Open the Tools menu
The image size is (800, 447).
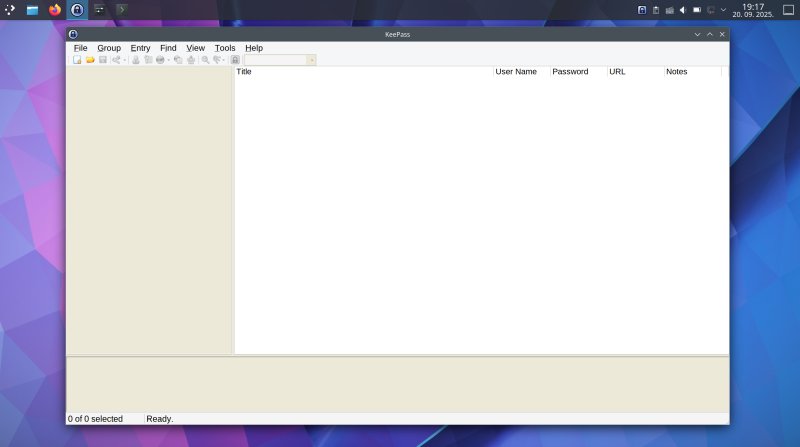pyautogui.click(x=225, y=48)
